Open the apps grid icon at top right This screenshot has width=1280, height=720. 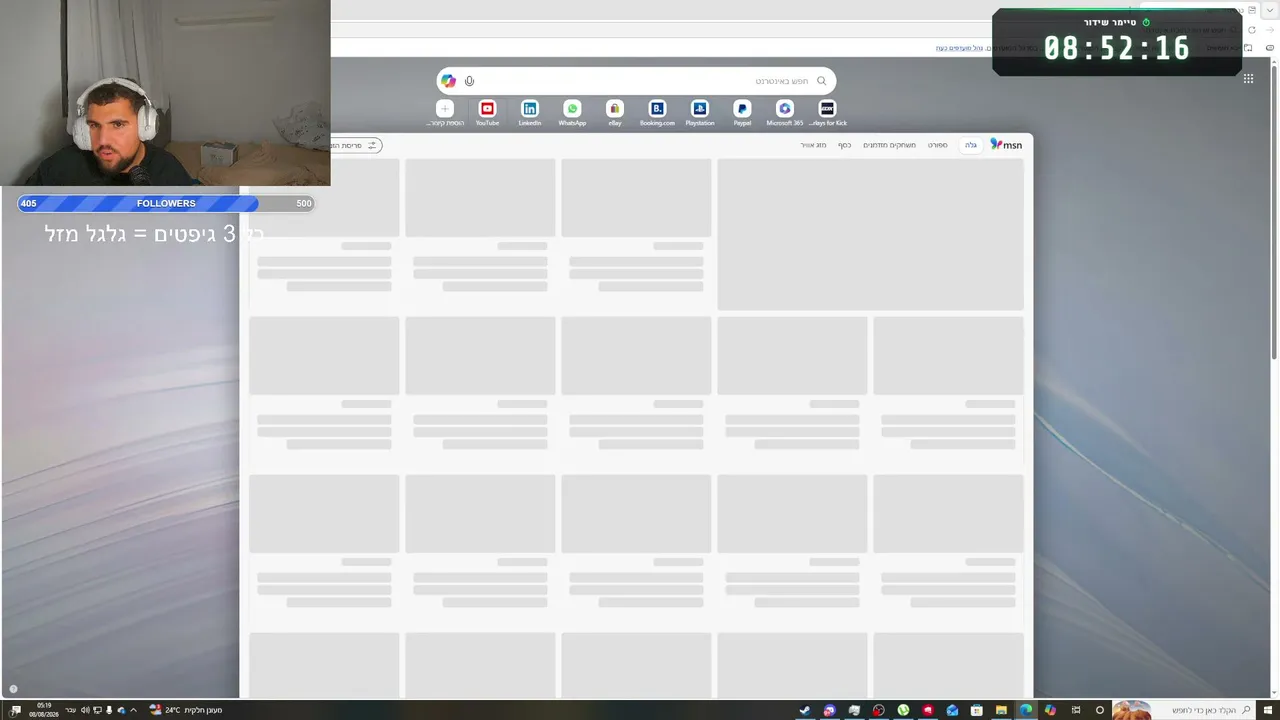(x=1248, y=79)
